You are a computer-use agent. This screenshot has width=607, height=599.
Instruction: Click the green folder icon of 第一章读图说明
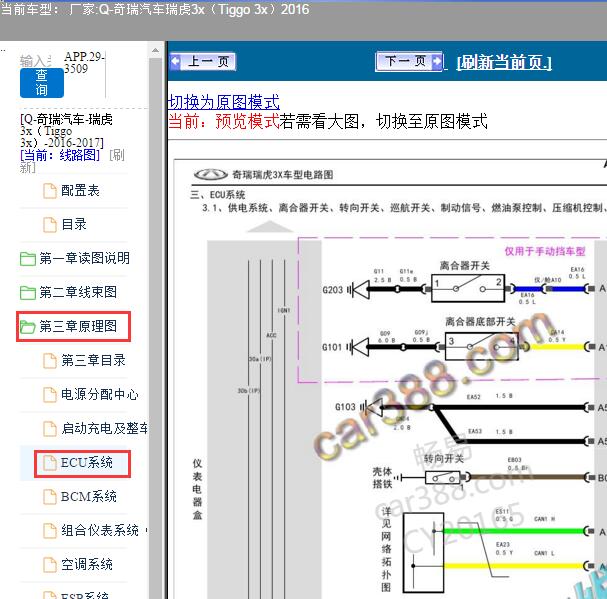(27, 259)
